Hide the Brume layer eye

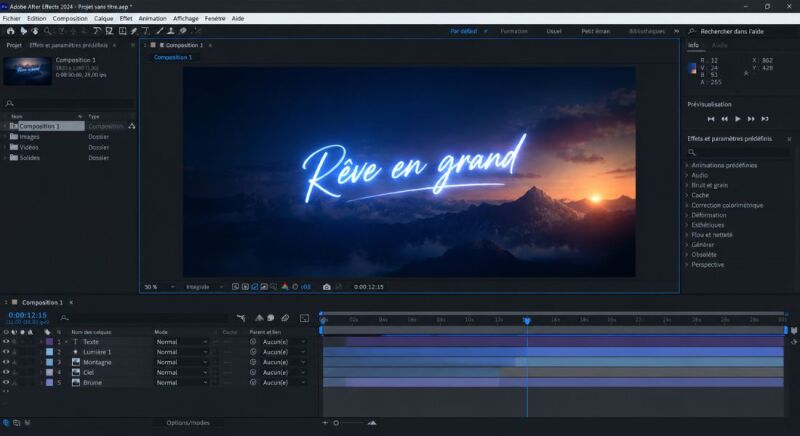coord(6,382)
